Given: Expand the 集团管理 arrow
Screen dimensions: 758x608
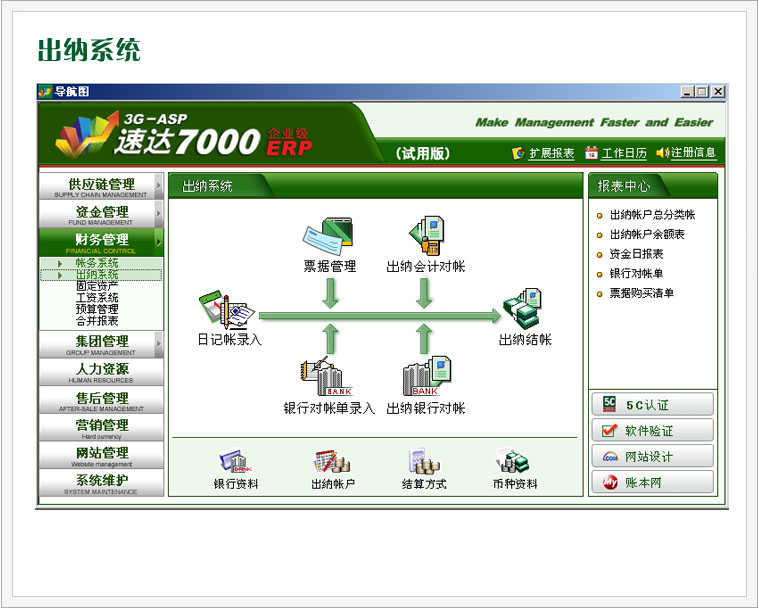Looking at the screenshot, I should coord(159,344).
